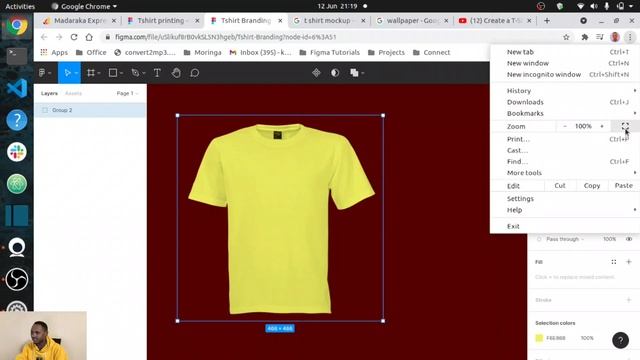The image size is (640, 360).
Task: Select the Text tool
Action: point(157,73)
